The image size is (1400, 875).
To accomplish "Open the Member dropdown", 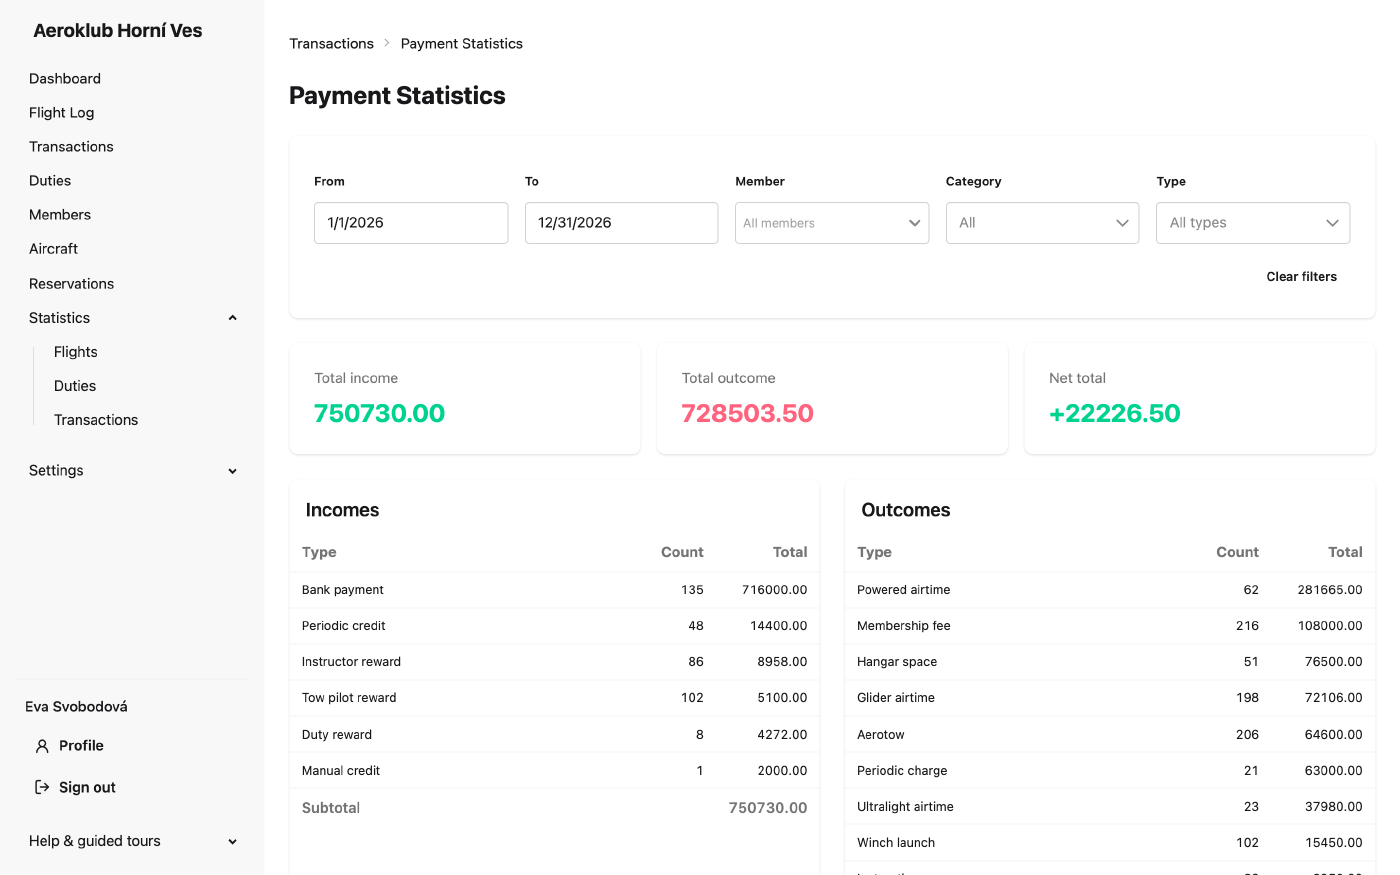I will [832, 223].
